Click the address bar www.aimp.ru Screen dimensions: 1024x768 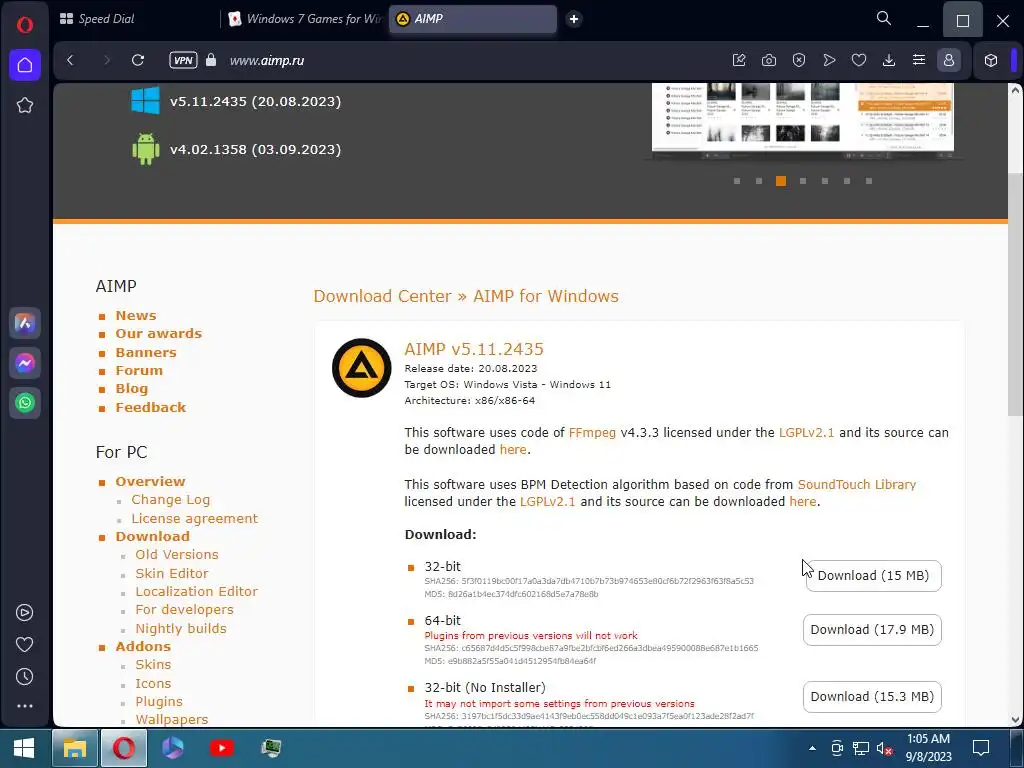[x=266, y=61]
